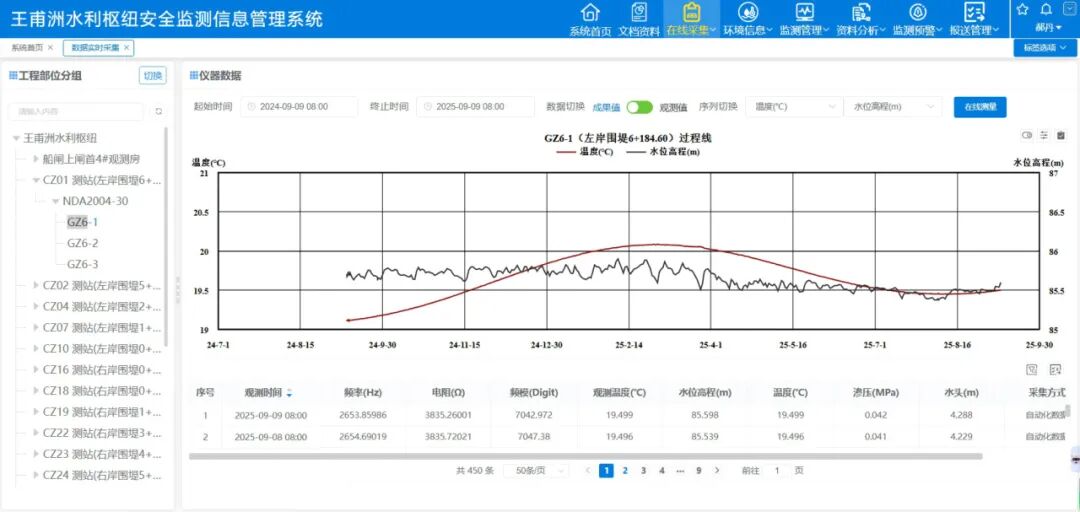
Task: Click second table tool icon below chart
Action: (1055, 370)
